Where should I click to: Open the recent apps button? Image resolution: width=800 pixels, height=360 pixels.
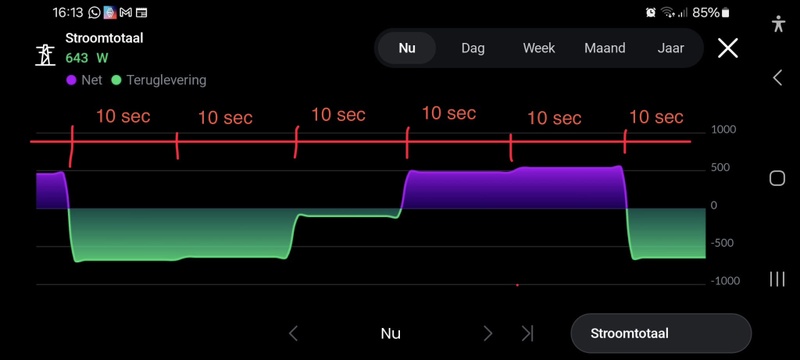point(777,279)
